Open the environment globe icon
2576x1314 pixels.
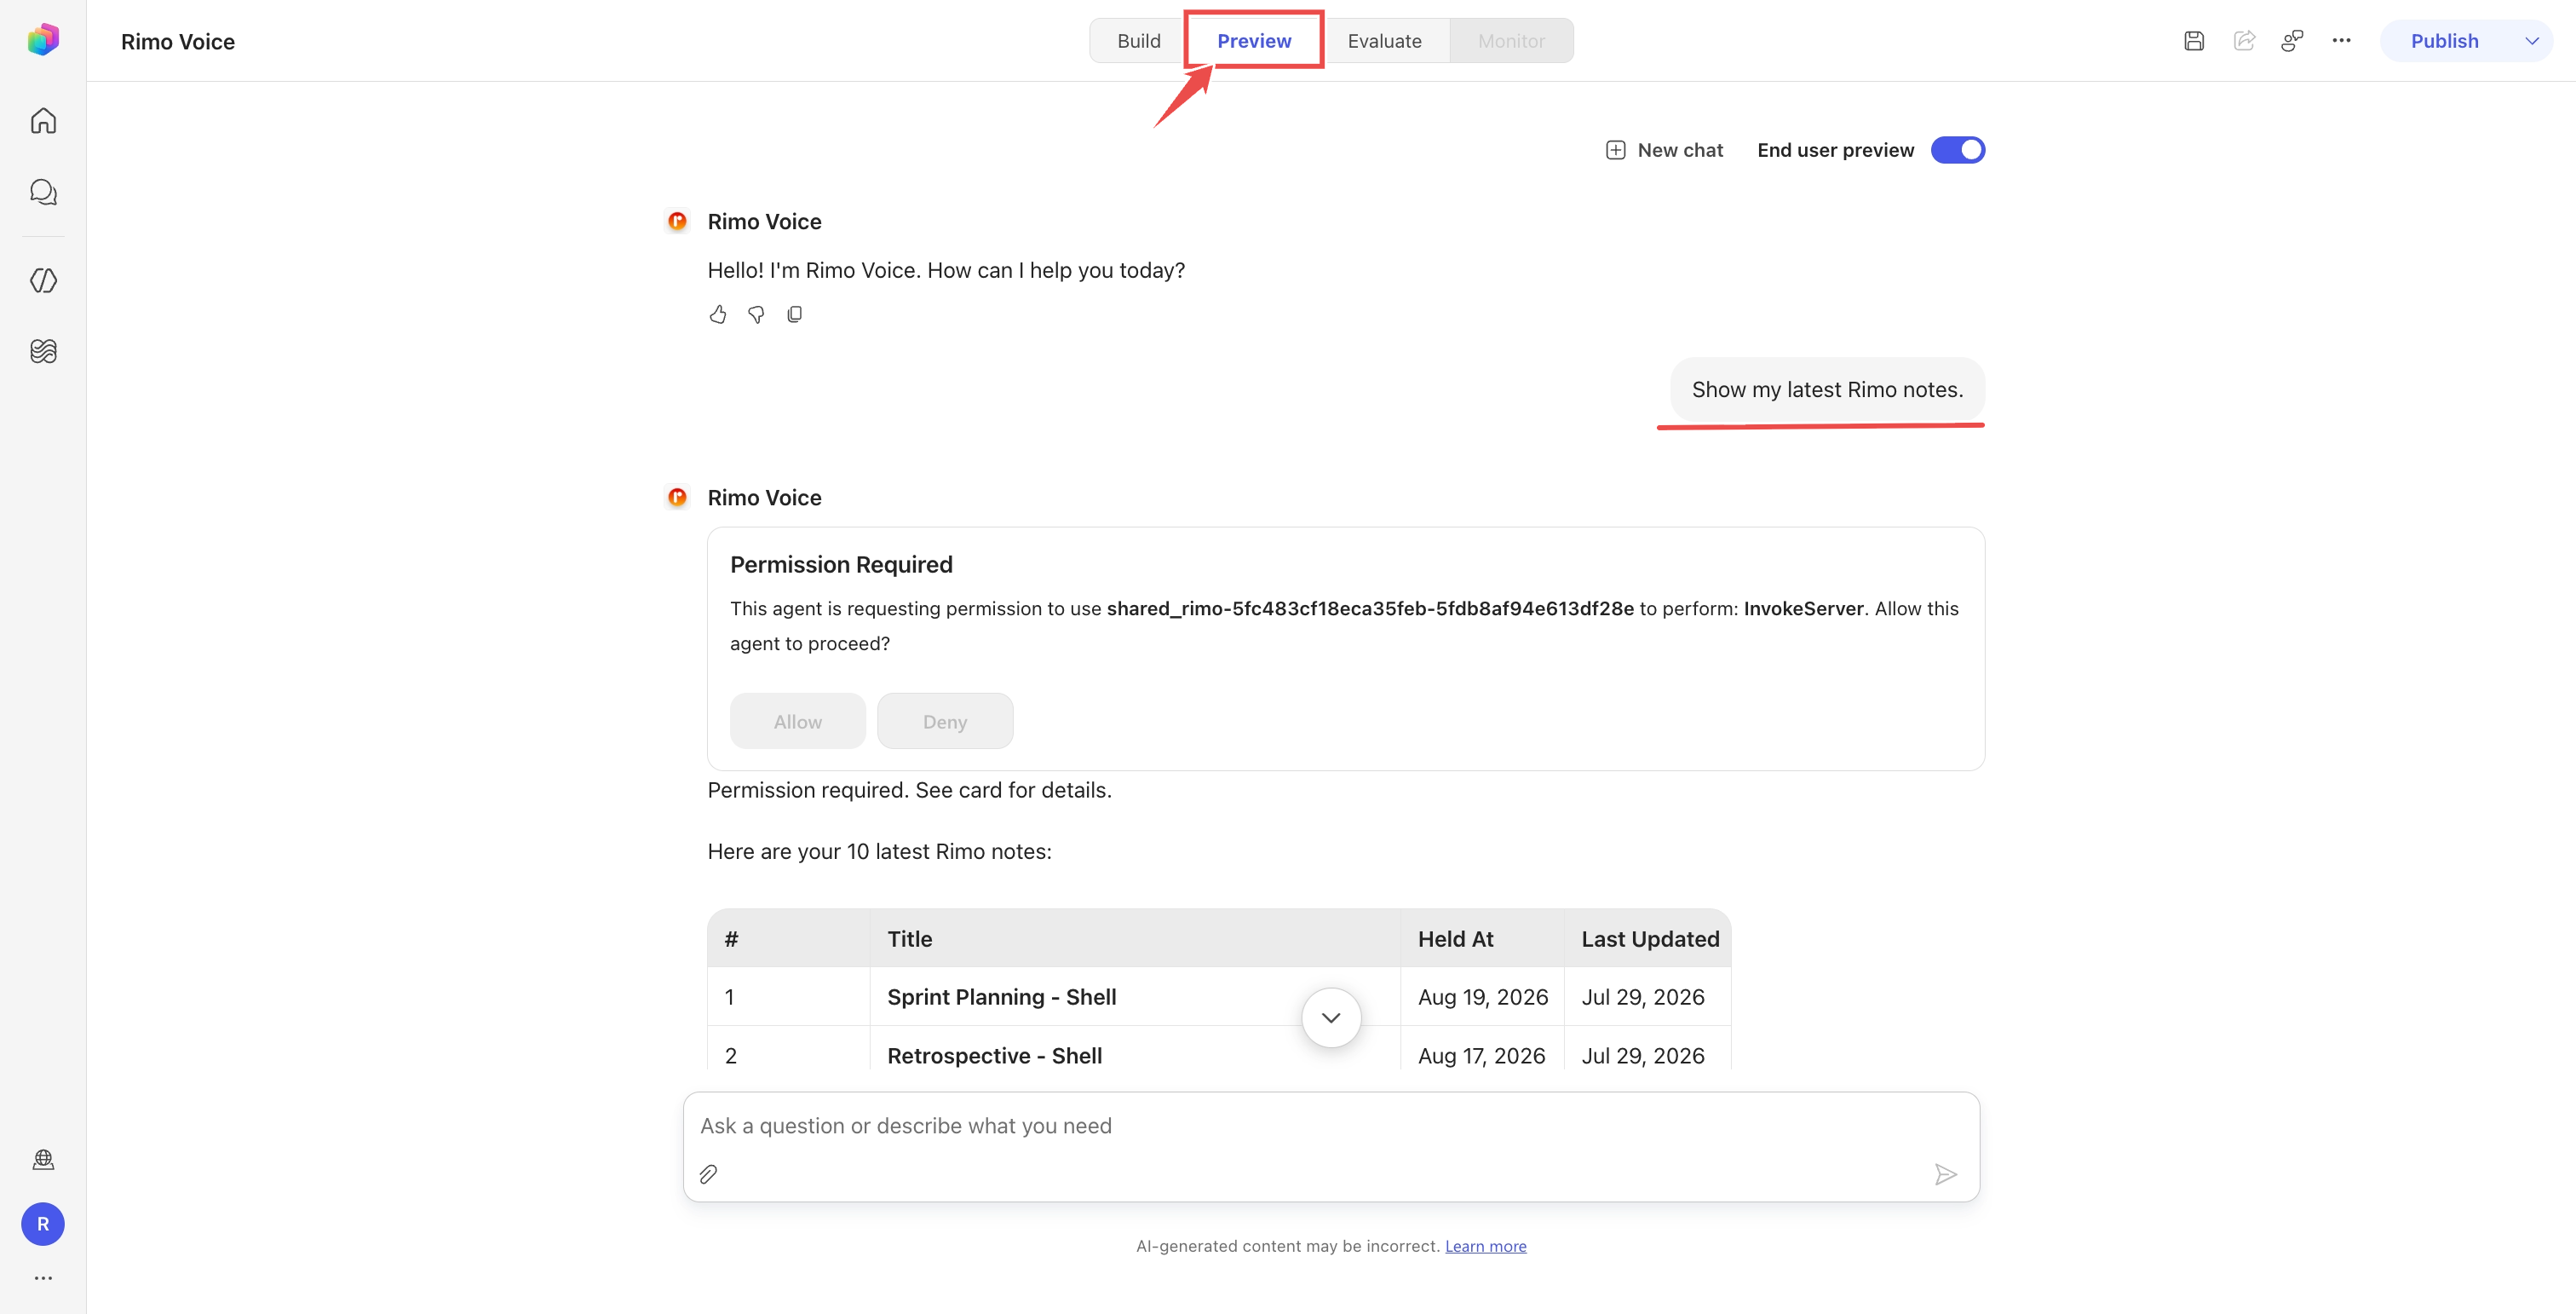pos(43,1159)
